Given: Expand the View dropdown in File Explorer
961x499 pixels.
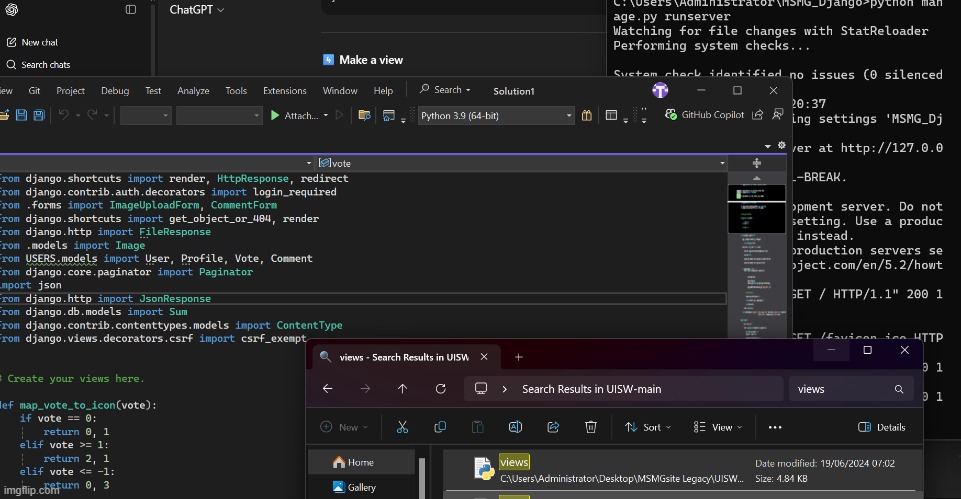Looking at the screenshot, I should click(x=719, y=427).
